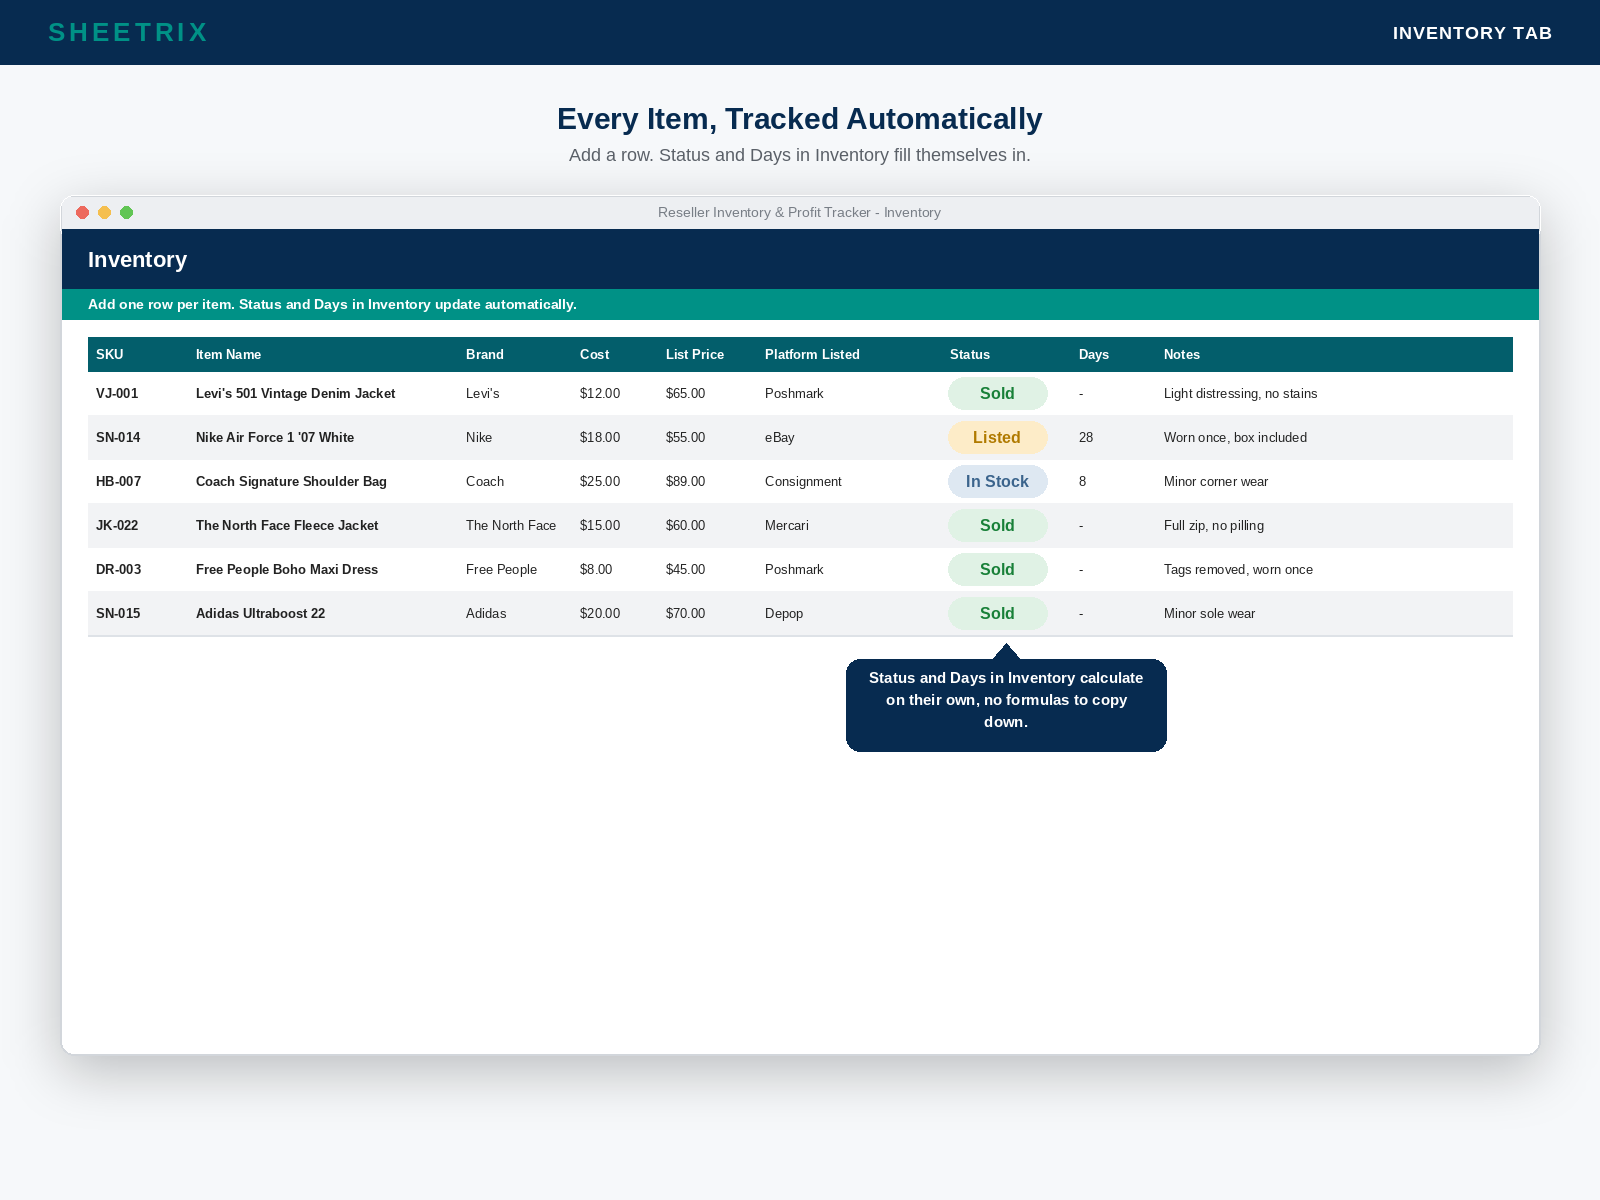Viewport: 1600px width, 1200px height.
Task: Click SKU cell DR-003
Action: click(118, 569)
